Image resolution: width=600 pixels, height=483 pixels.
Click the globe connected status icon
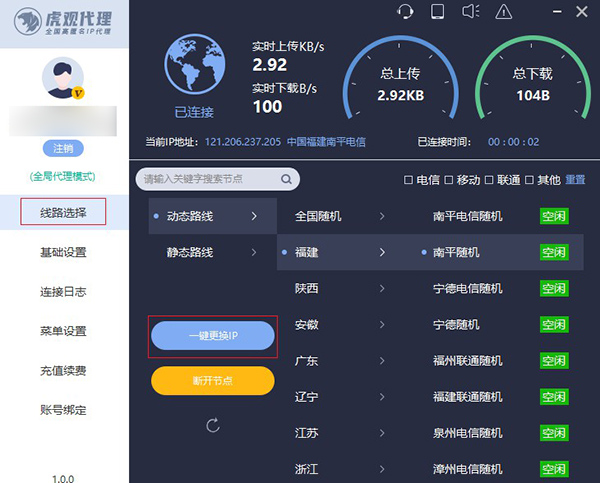point(194,65)
